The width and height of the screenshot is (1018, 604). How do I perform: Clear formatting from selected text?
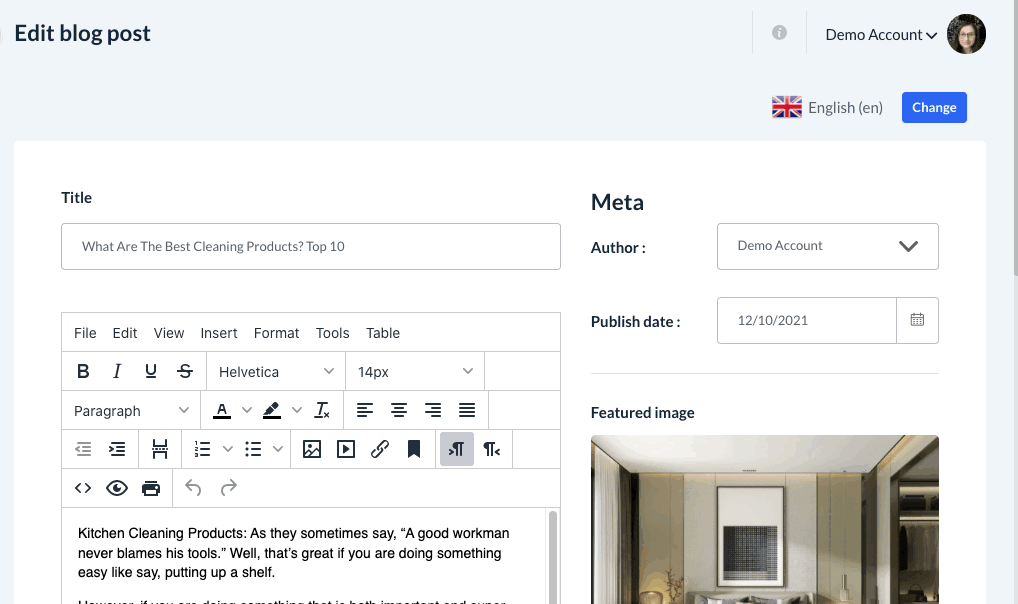click(322, 410)
